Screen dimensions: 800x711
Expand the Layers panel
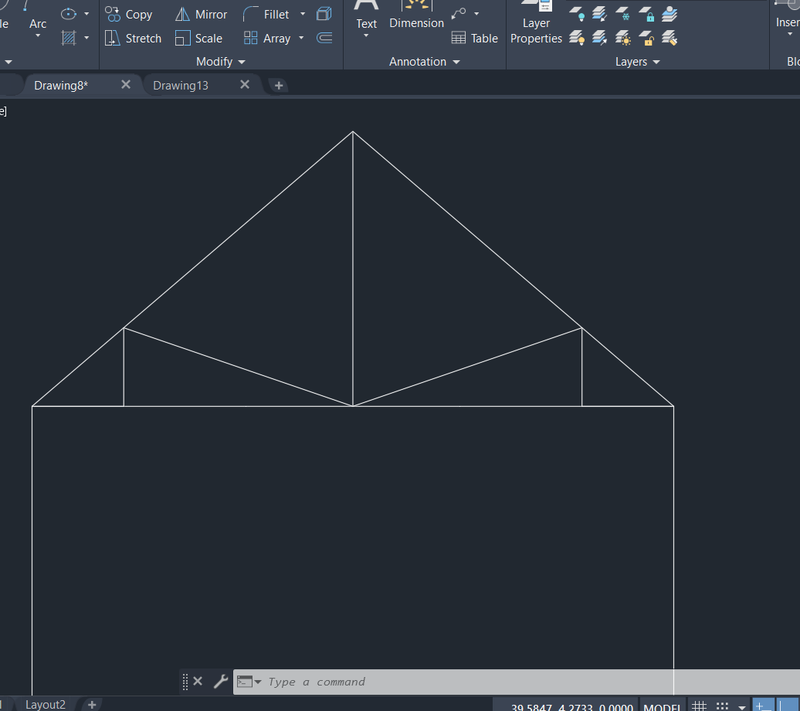657,61
